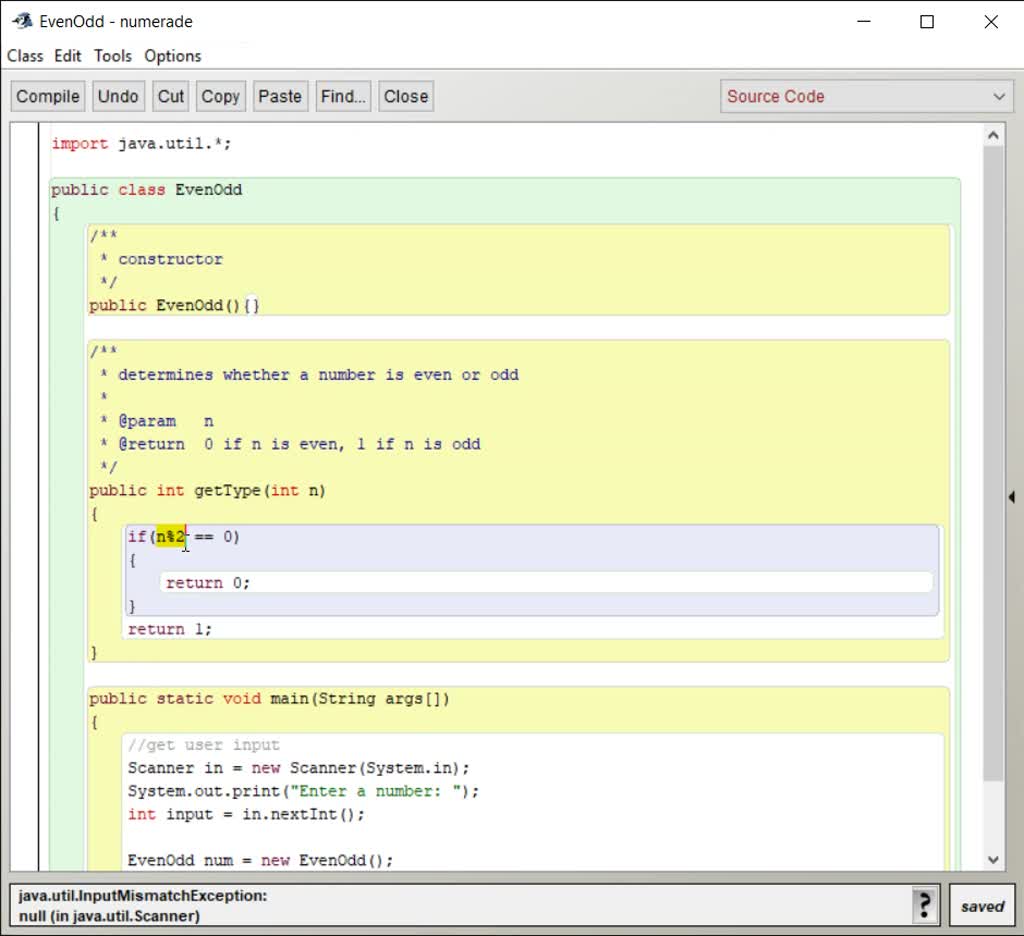Open the Options menu
The image size is (1024, 936).
[172, 56]
